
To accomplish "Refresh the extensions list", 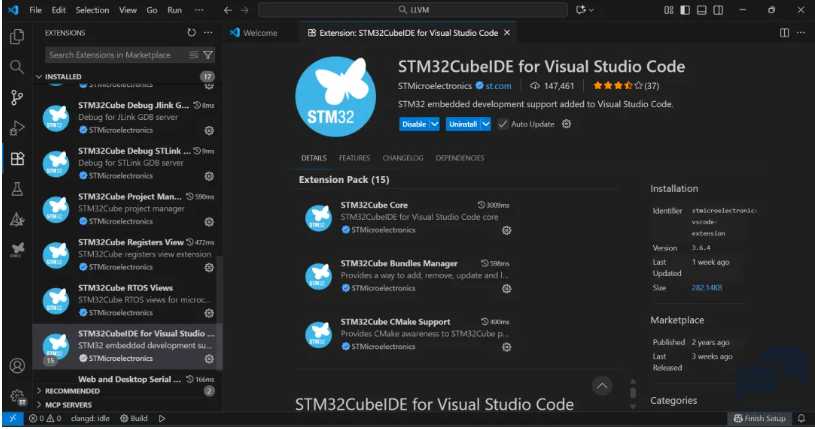I will (191, 32).
